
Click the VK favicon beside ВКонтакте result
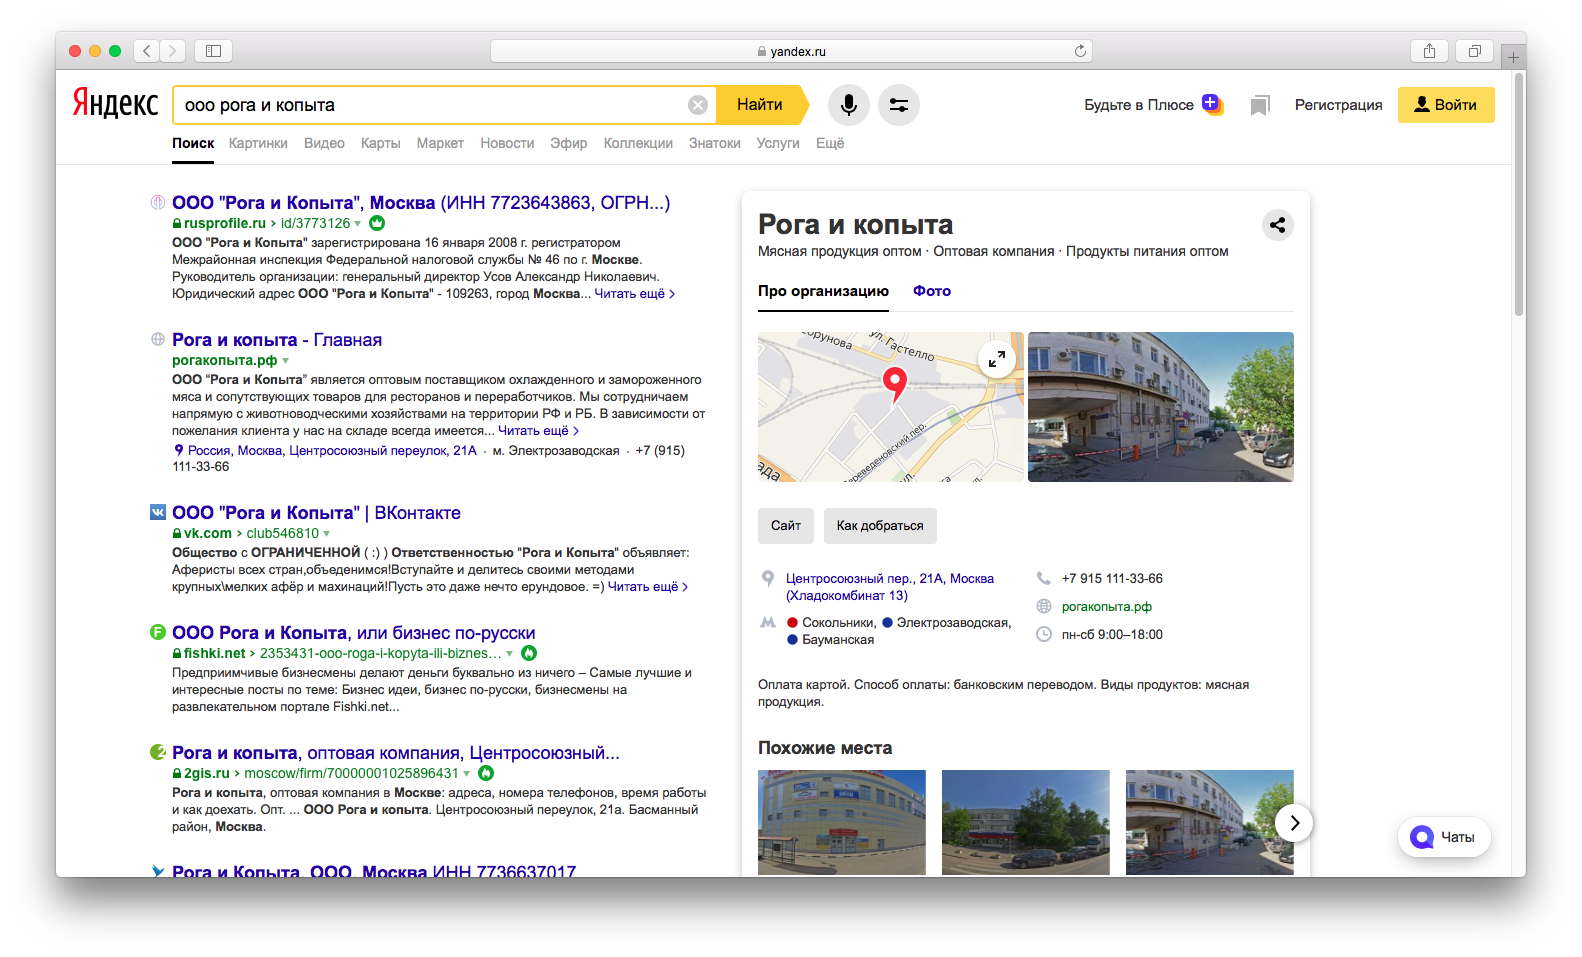[158, 512]
